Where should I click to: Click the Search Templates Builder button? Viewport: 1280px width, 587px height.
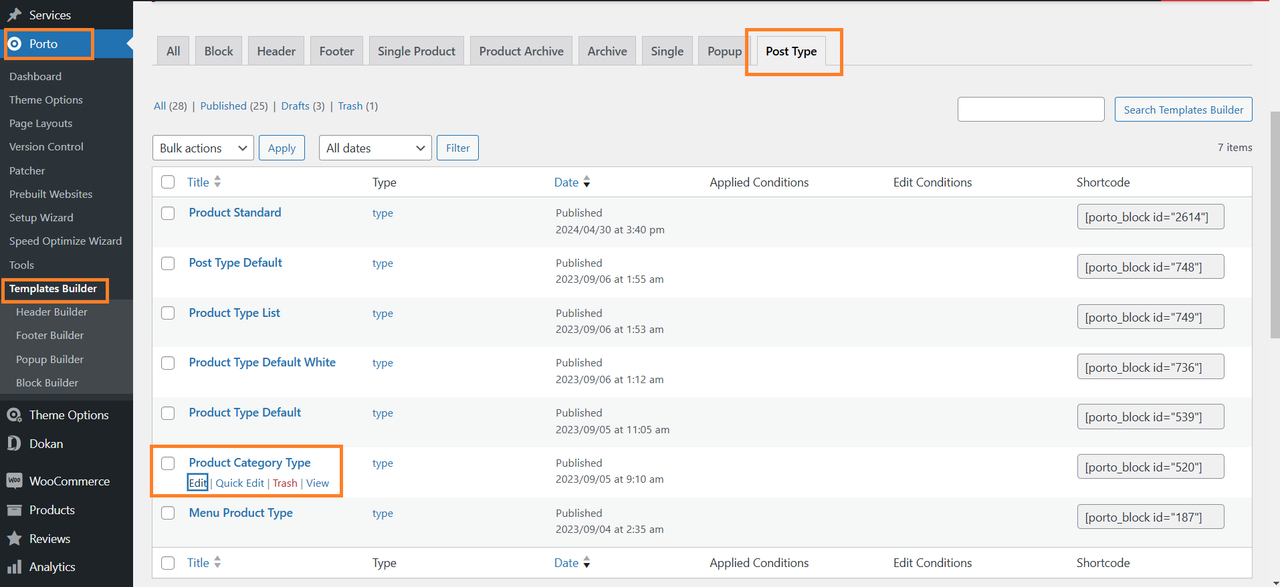tap(1183, 110)
